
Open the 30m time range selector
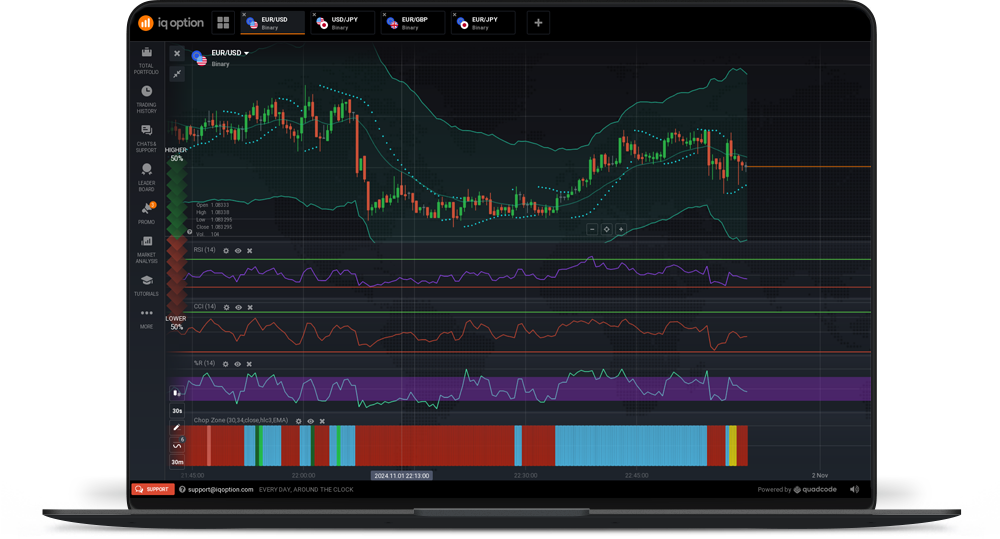177,462
